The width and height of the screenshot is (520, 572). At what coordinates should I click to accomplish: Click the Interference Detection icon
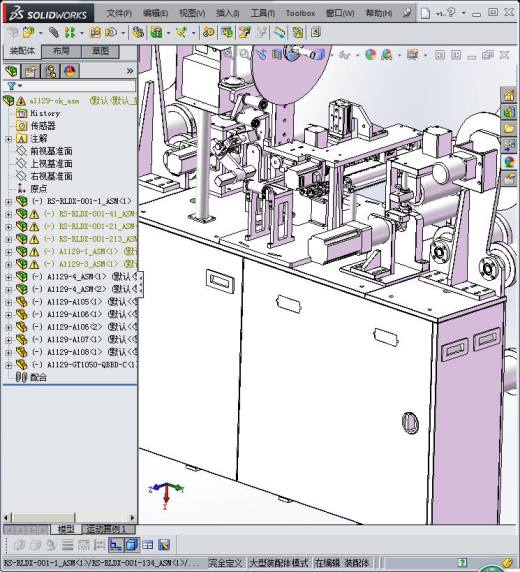tap(280, 32)
